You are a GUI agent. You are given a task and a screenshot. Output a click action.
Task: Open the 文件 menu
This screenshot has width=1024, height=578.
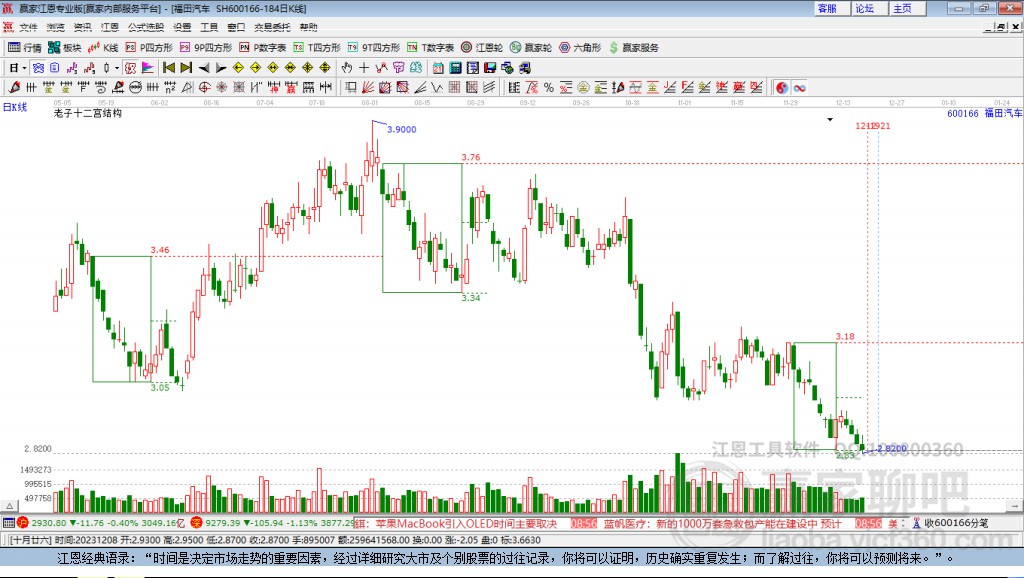28,27
